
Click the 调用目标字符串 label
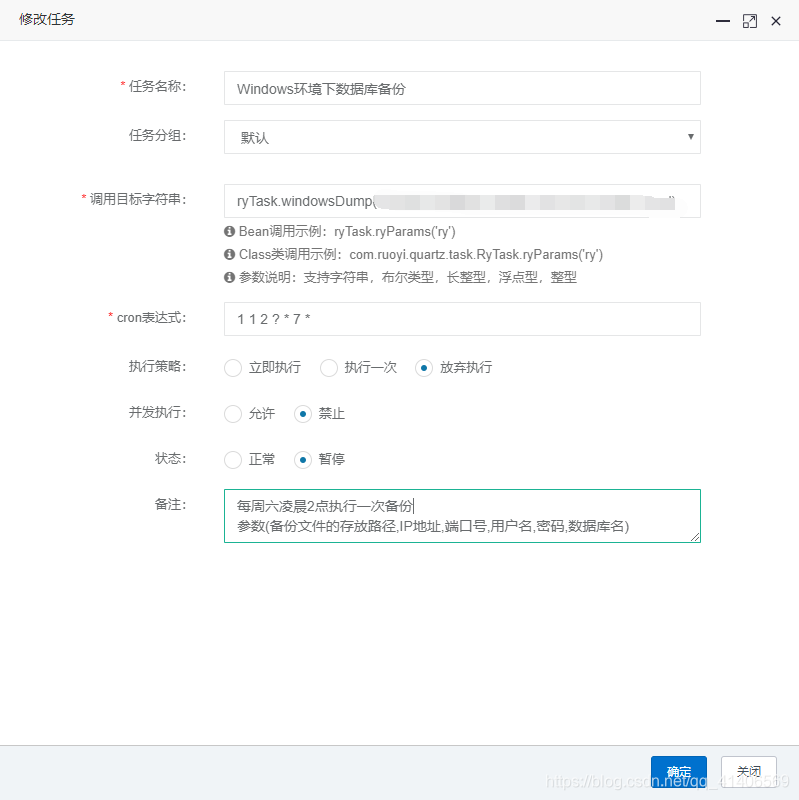[138, 199]
